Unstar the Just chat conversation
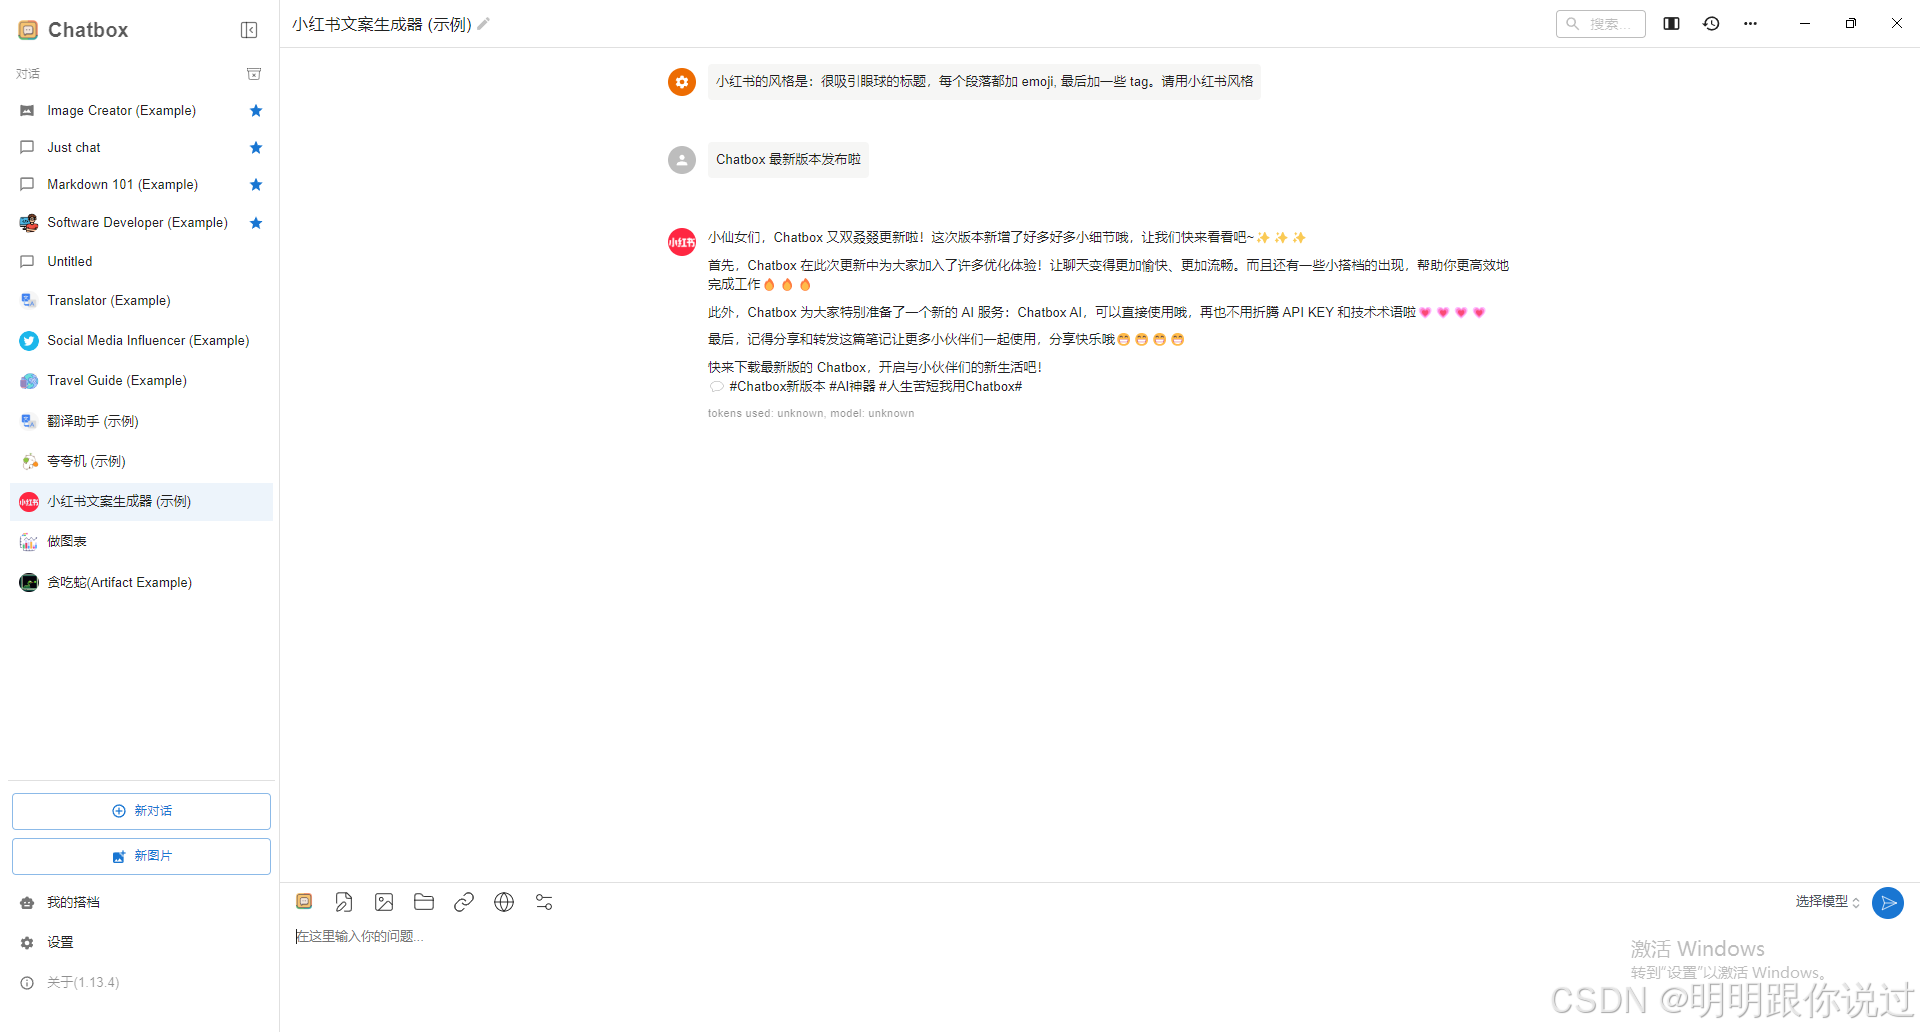This screenshot has width=1920, height=1032. (x=256, y=148)
